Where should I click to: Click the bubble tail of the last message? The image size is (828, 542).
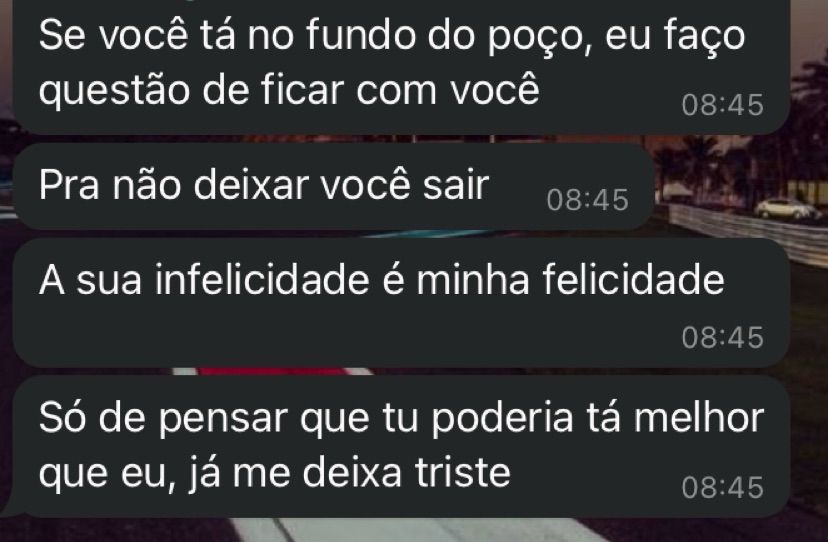(11, 508)
